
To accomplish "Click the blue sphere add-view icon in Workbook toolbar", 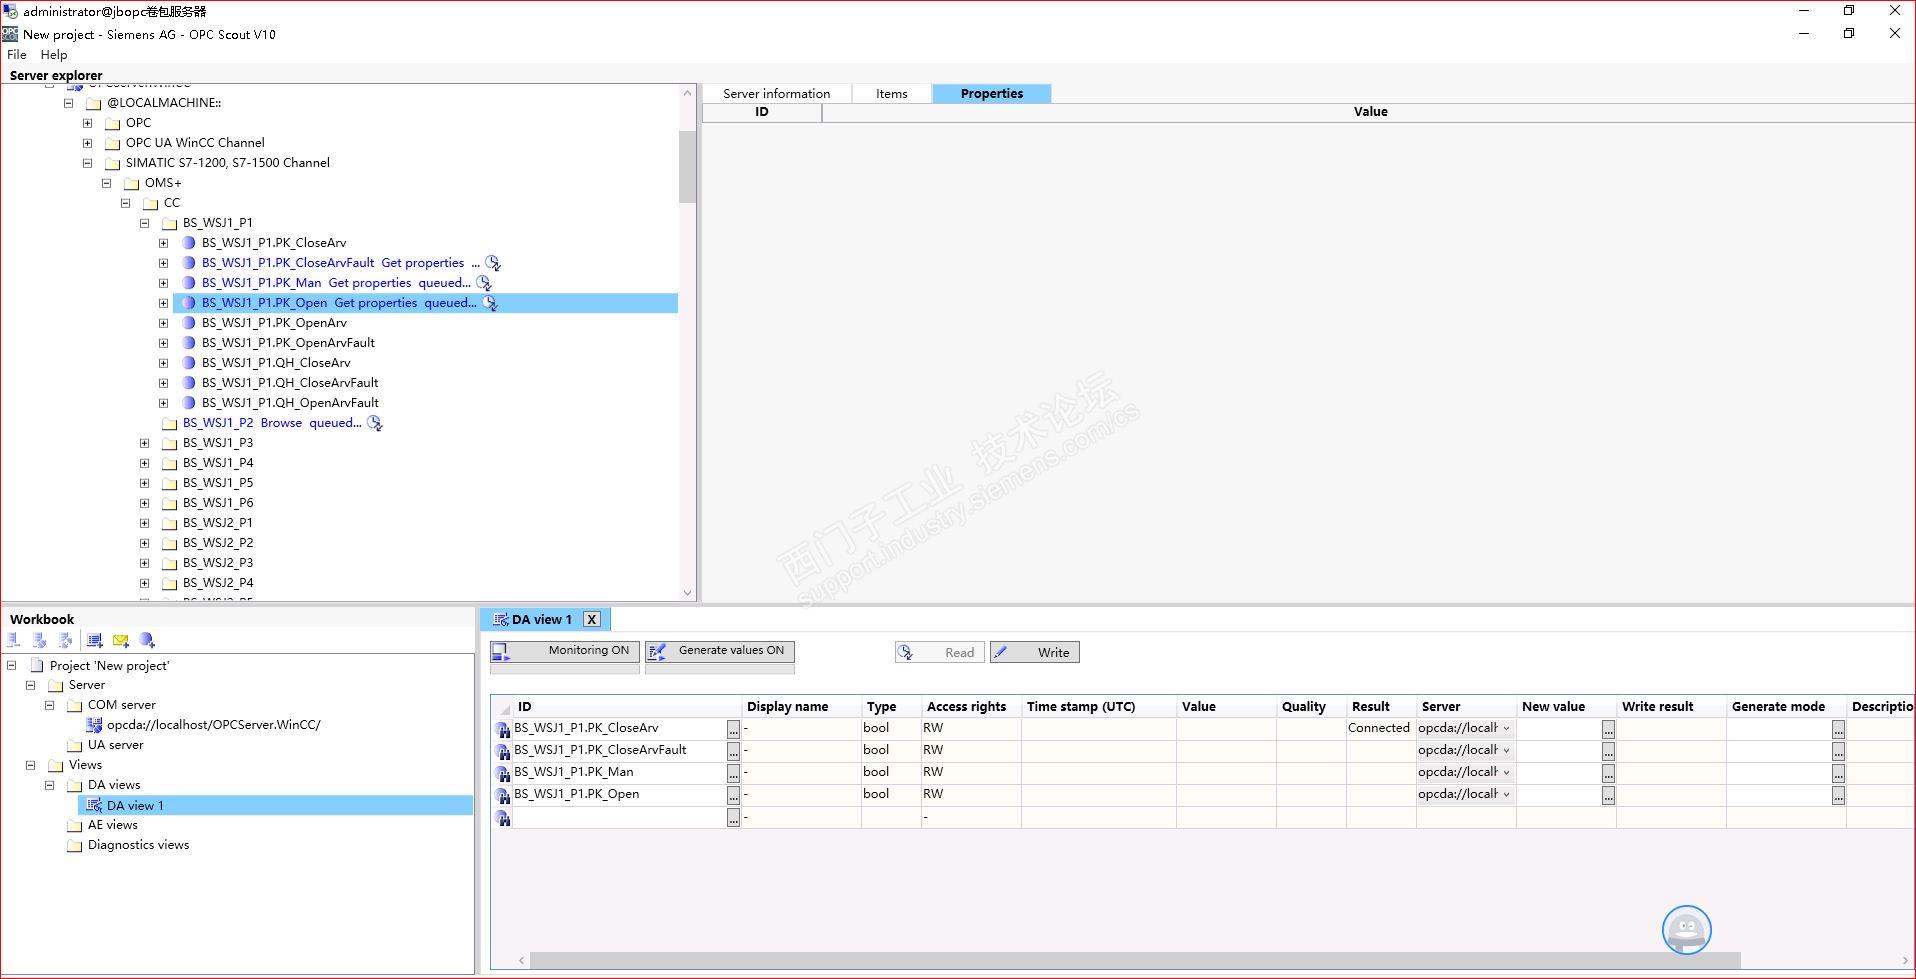I will tap(147, 640).
